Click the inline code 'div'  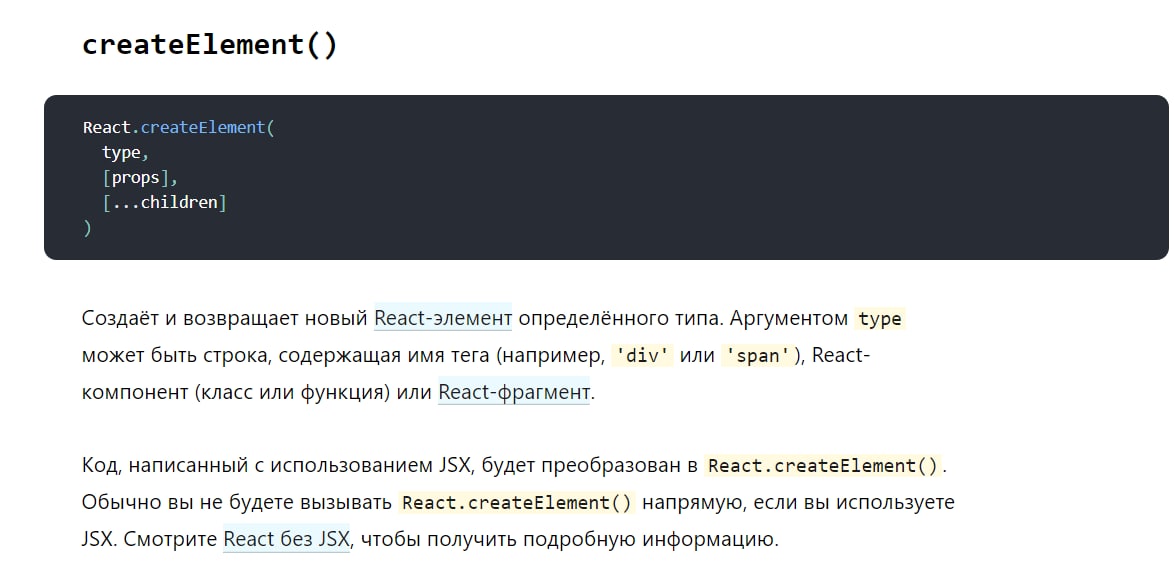click(x=643, y=356)
